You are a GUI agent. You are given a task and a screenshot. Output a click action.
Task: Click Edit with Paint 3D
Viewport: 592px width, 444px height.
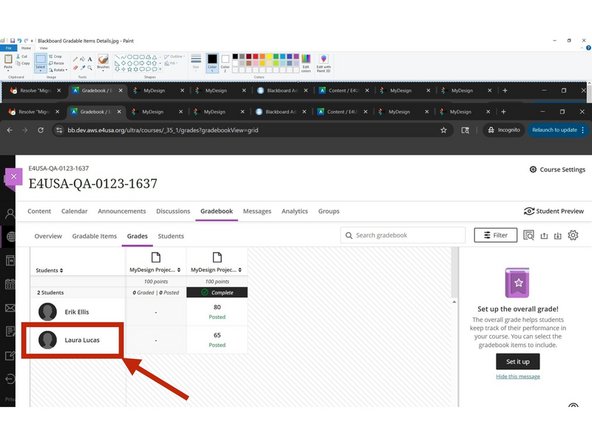[324, 63]
